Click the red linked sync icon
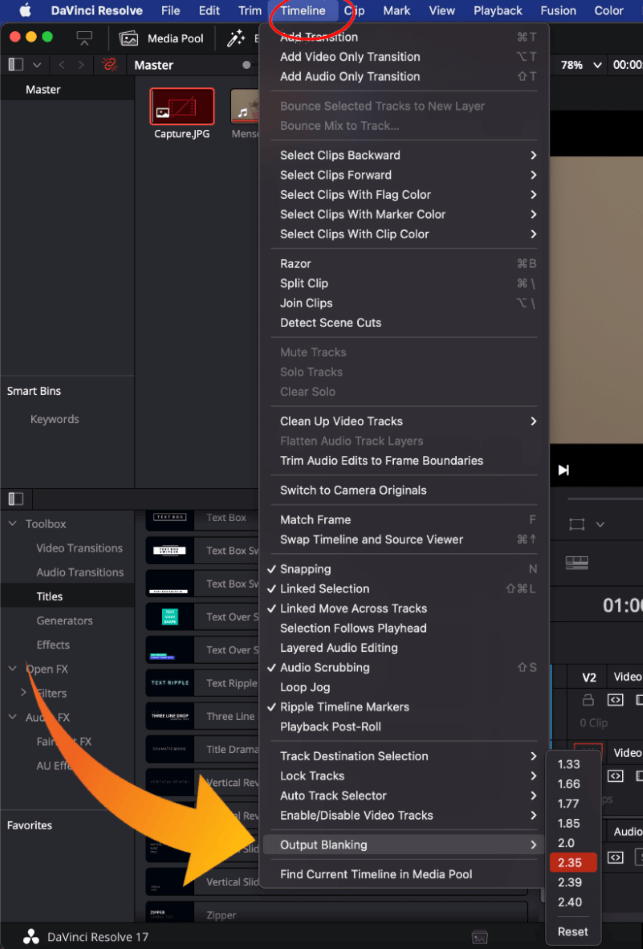 109,65
